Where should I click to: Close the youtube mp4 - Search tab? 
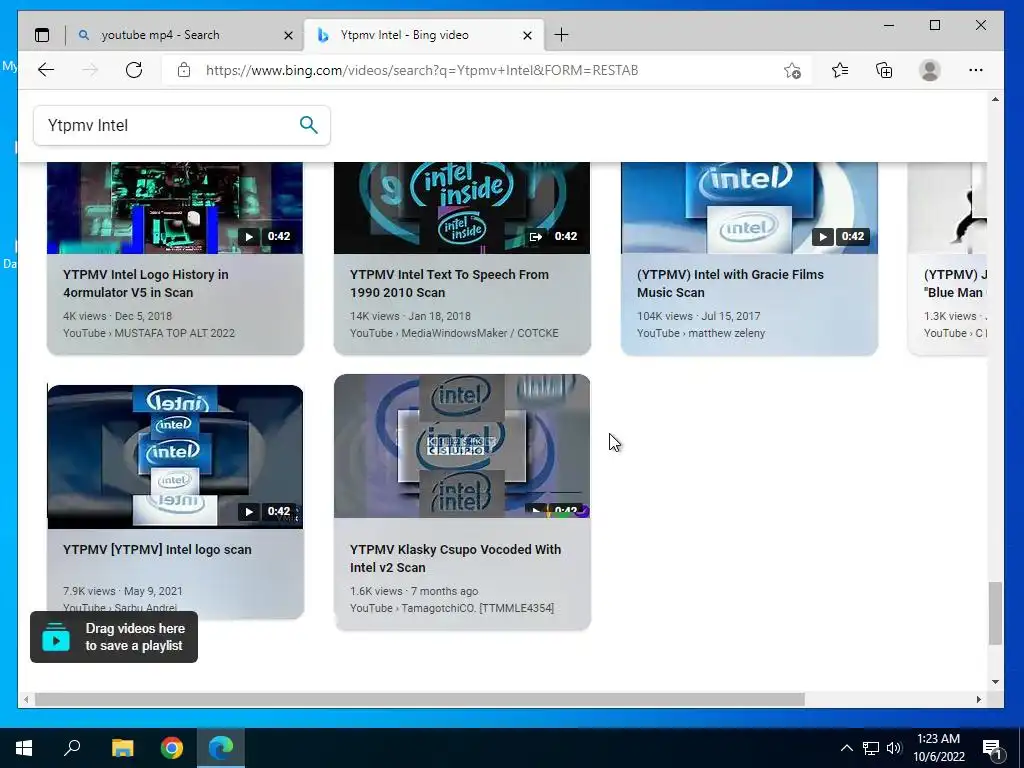(x=288, y=35)
